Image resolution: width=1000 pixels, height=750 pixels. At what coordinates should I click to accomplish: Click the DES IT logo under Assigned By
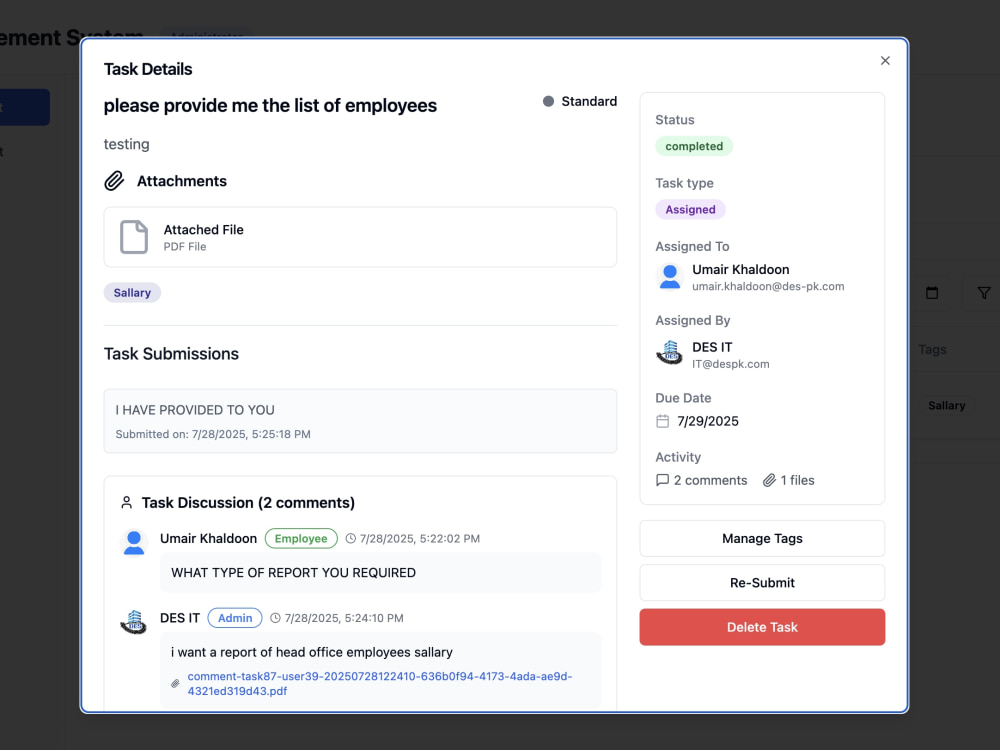670,353
